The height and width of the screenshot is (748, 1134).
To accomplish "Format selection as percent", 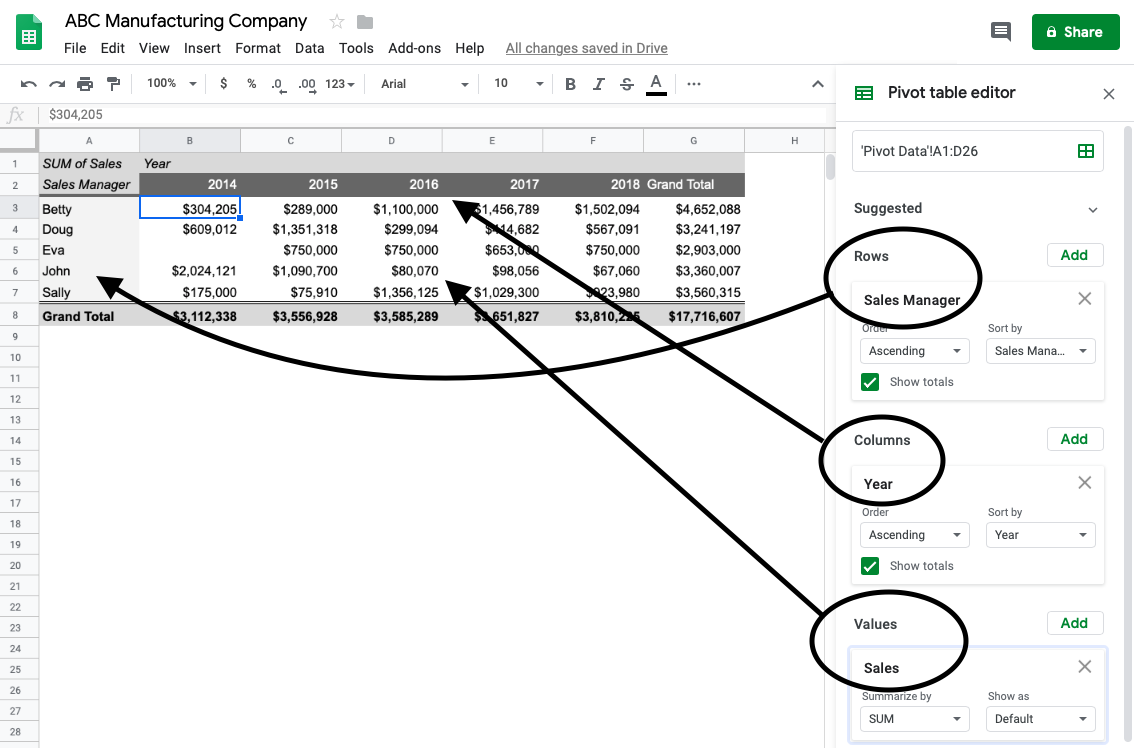I will click(x=251, y=83).
